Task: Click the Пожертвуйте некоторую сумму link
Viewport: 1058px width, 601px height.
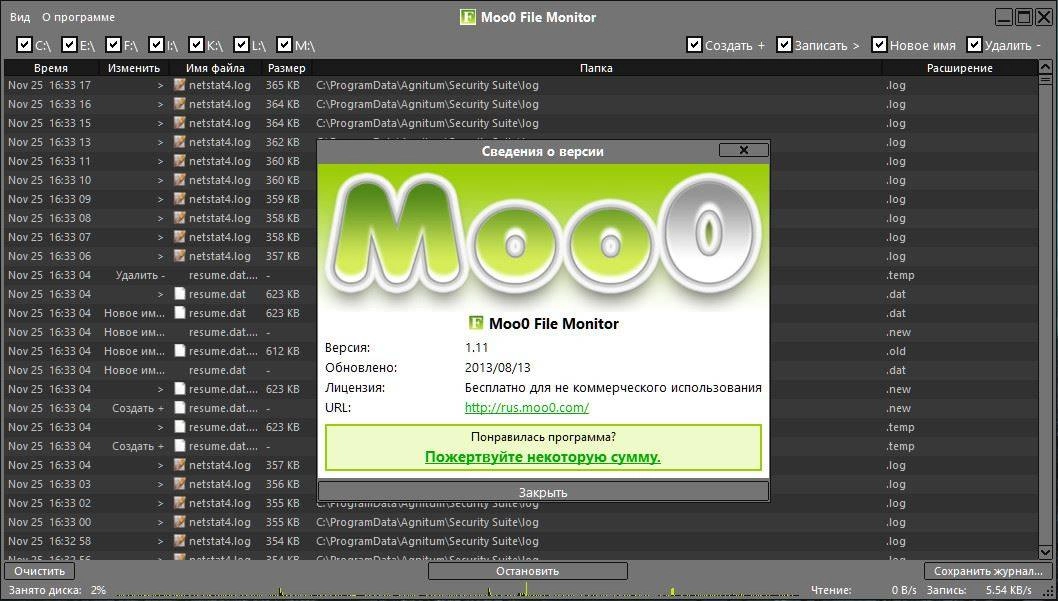Action: 542,457
